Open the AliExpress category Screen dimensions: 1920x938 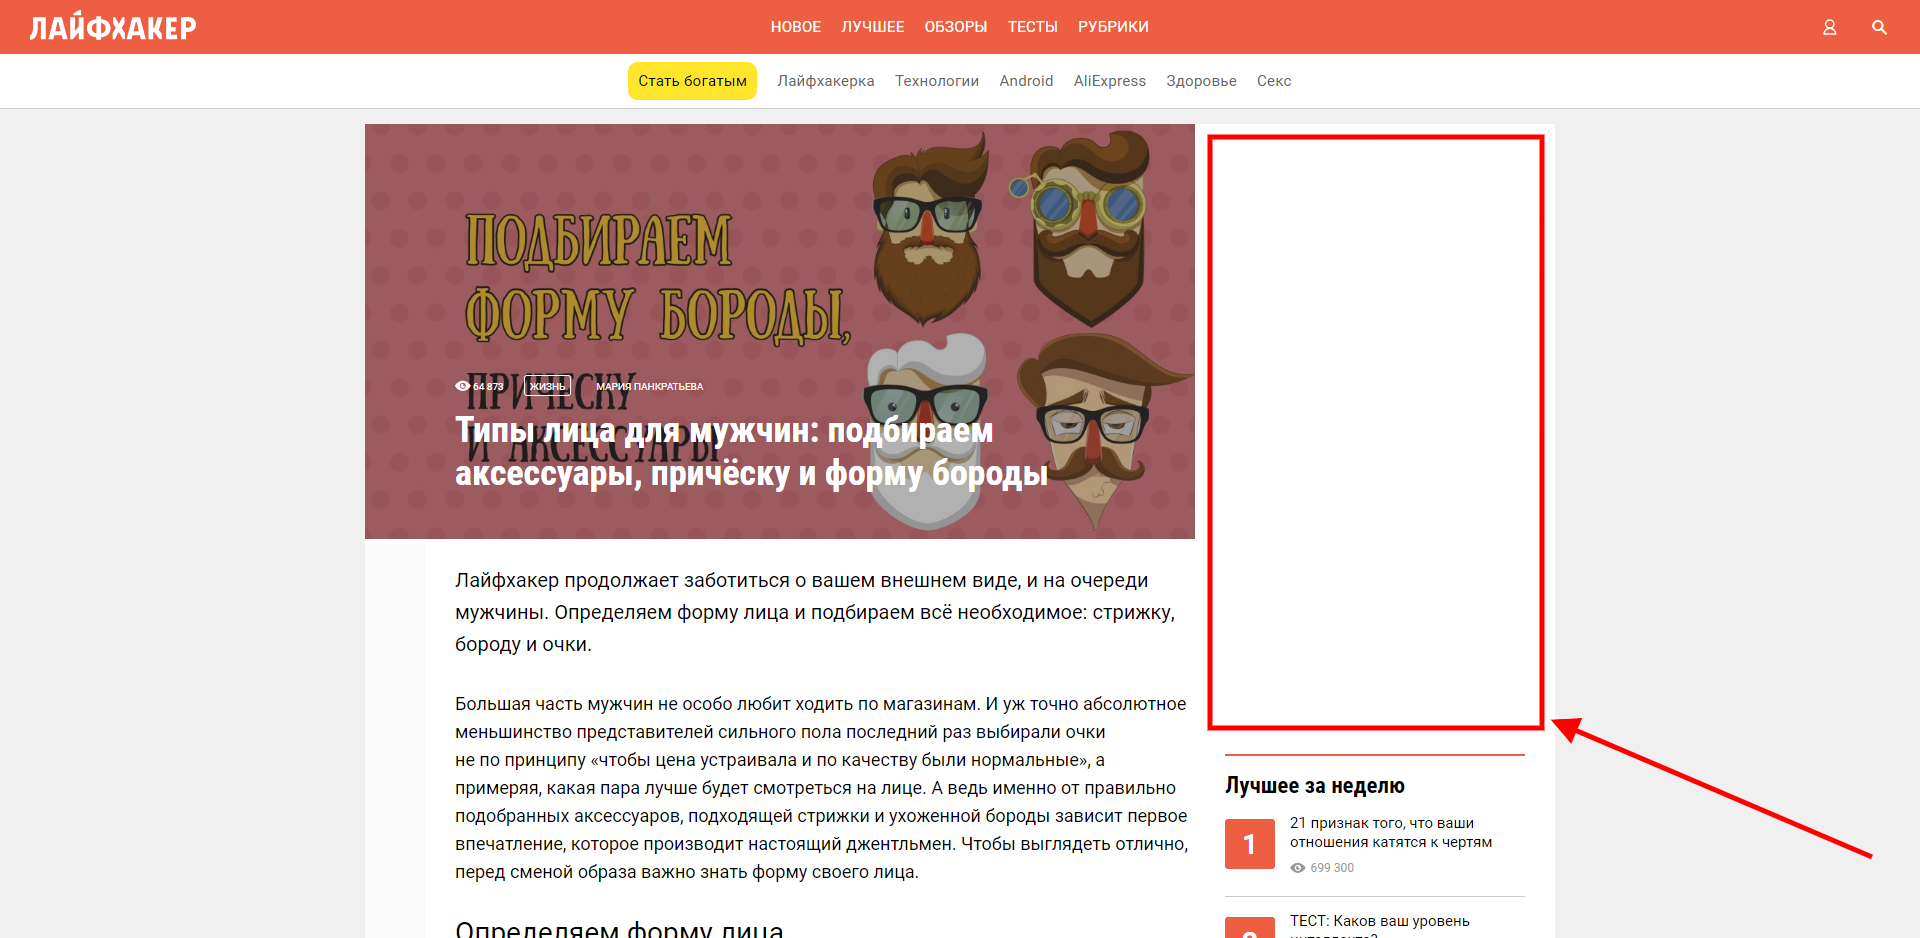click(1110, 80)
